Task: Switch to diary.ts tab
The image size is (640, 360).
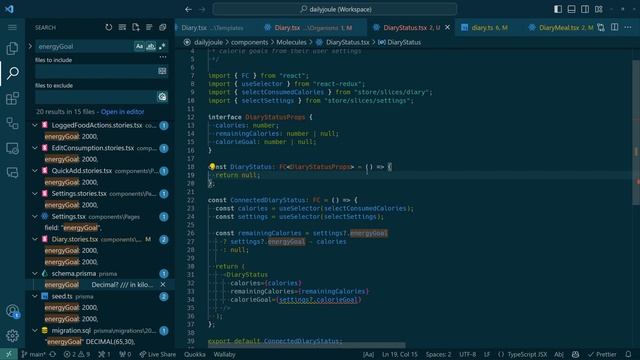Action: 489,27
